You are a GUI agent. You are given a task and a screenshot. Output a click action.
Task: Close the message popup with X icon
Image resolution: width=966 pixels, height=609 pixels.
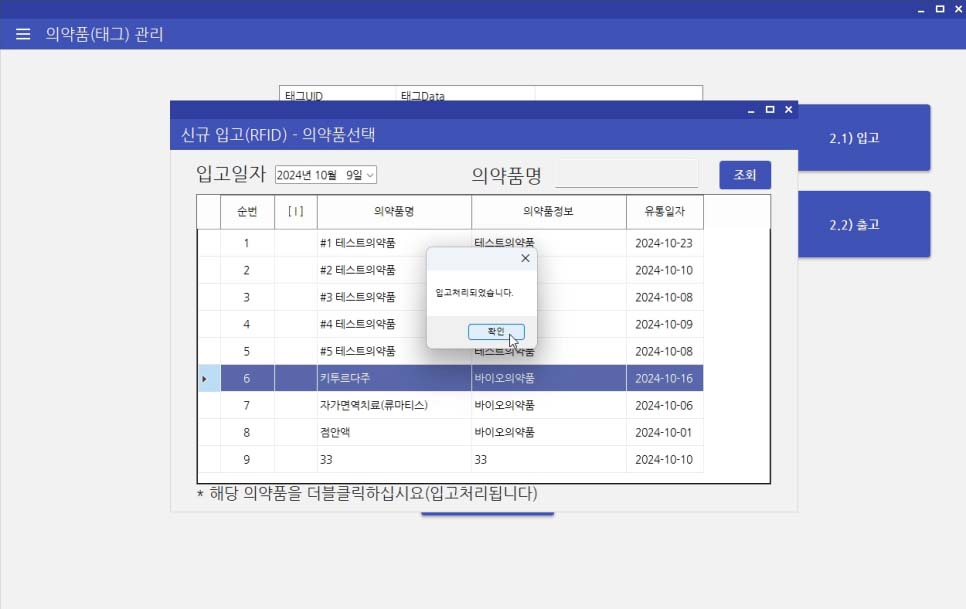pyautogui.click(x=525, y=258)
